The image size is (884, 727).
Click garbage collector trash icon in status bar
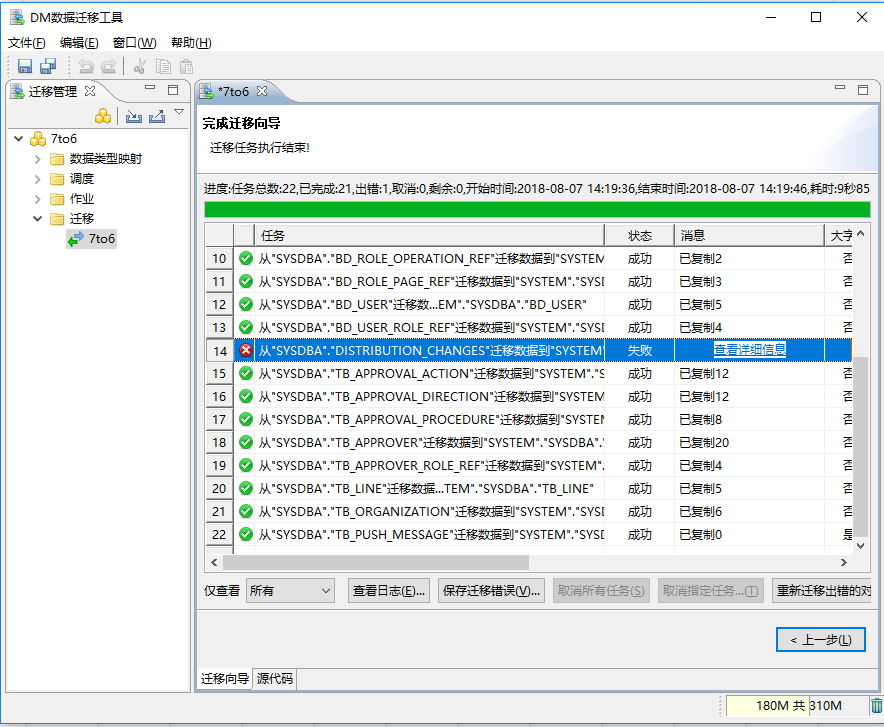pos(877,706)
